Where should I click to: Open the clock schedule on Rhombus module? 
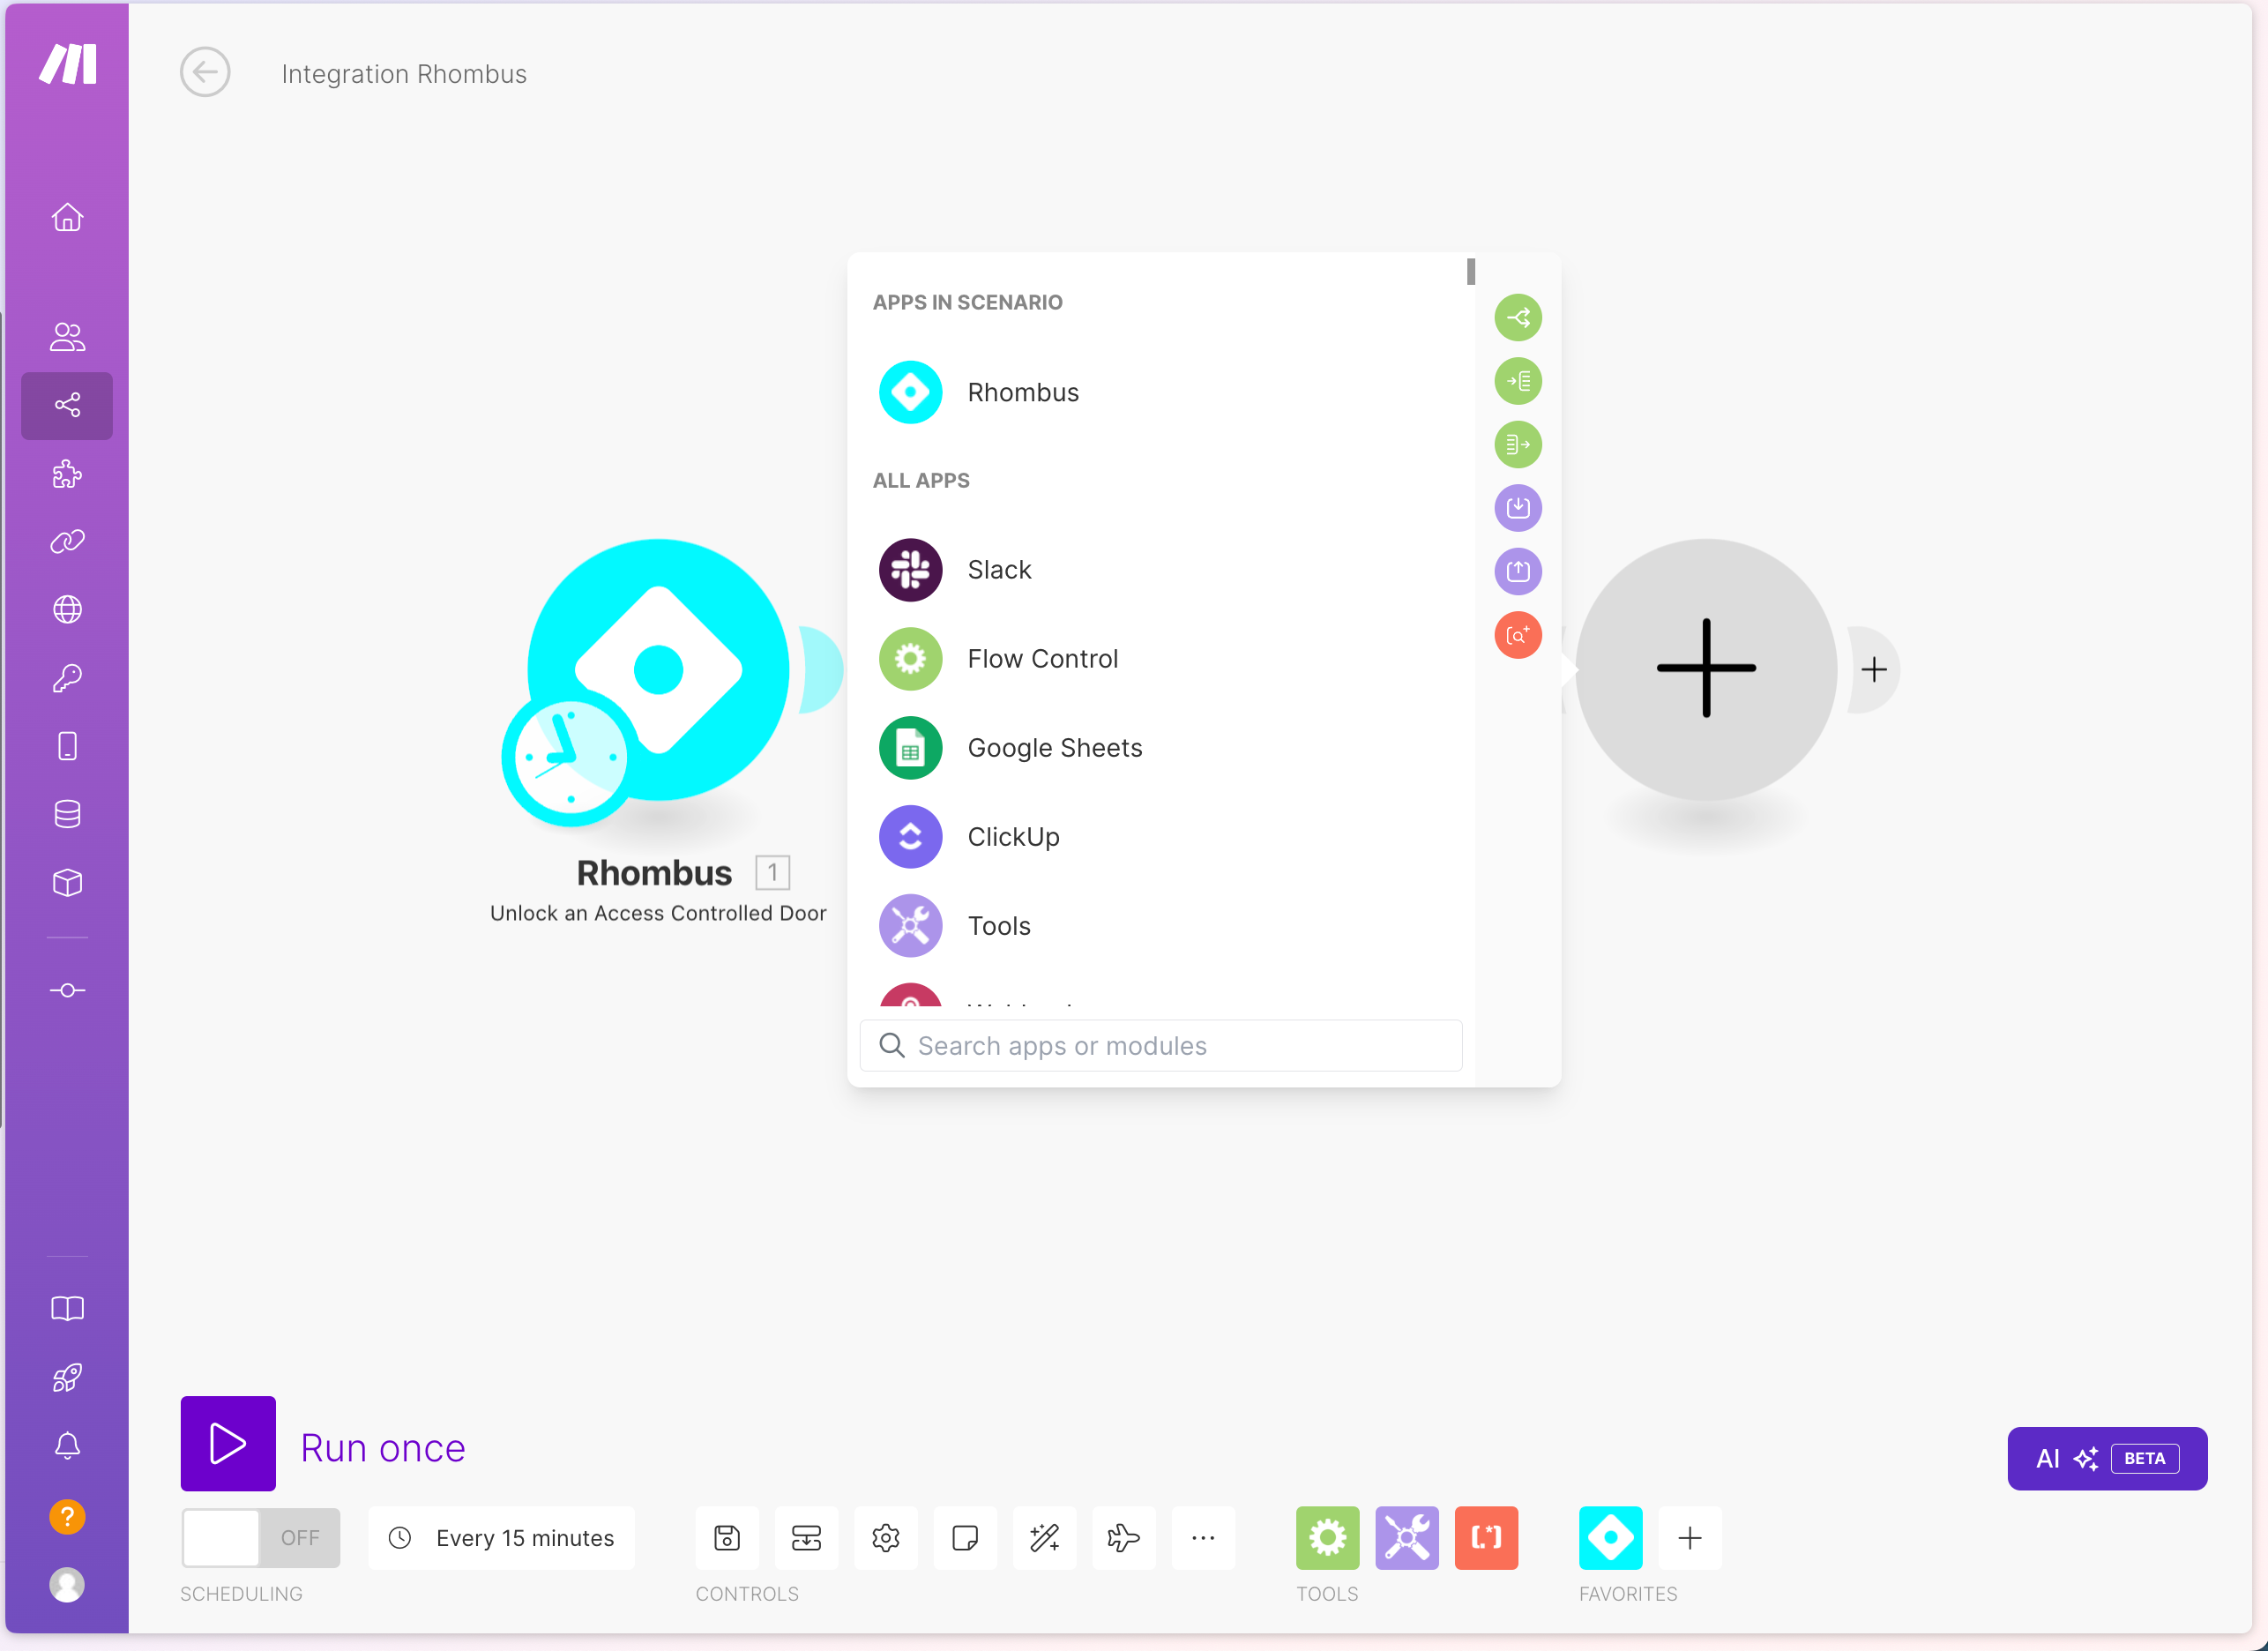tap(570, 758)
